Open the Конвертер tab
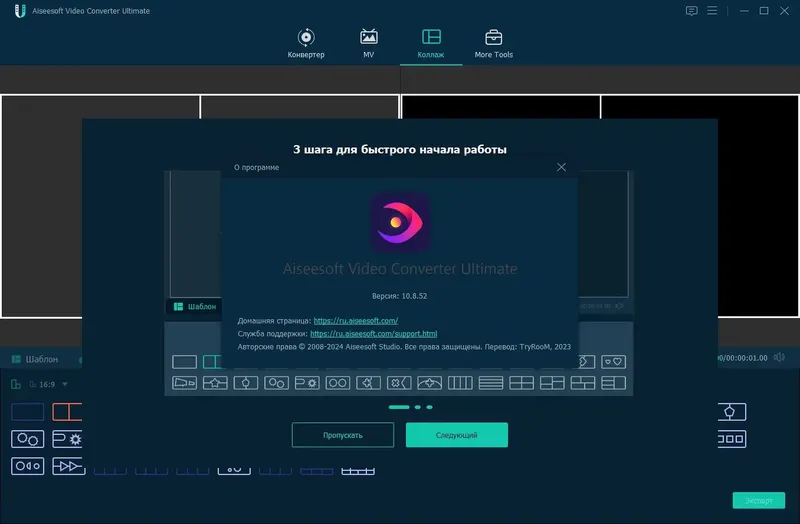 [x=306, y=43]
